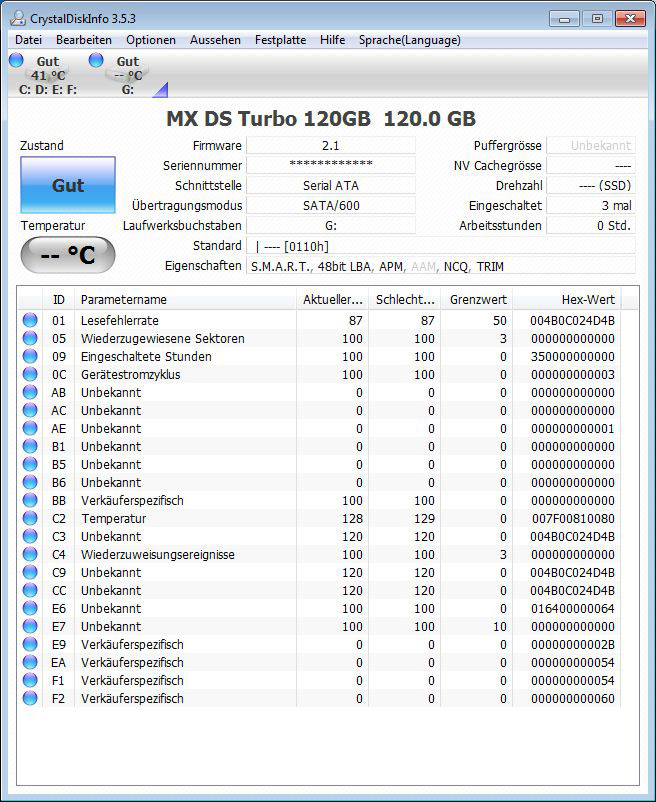656x802 pixels.
Task: Click hex value 016400000064
Action: (573, 609)
